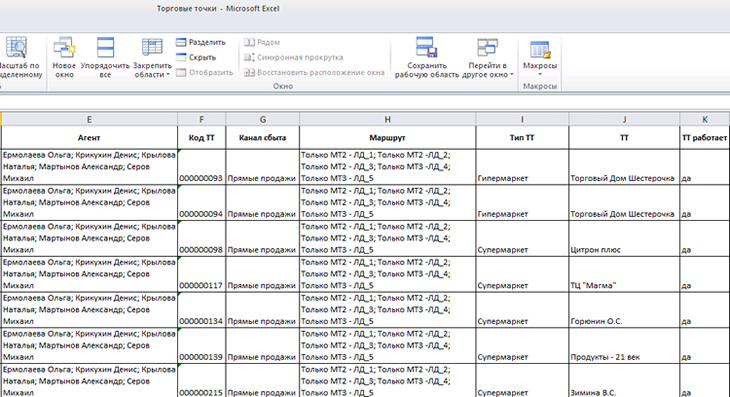730x397 pixels.
Task: Click Упорядочить все arrange icon
Action: click(x=105, y=47)
